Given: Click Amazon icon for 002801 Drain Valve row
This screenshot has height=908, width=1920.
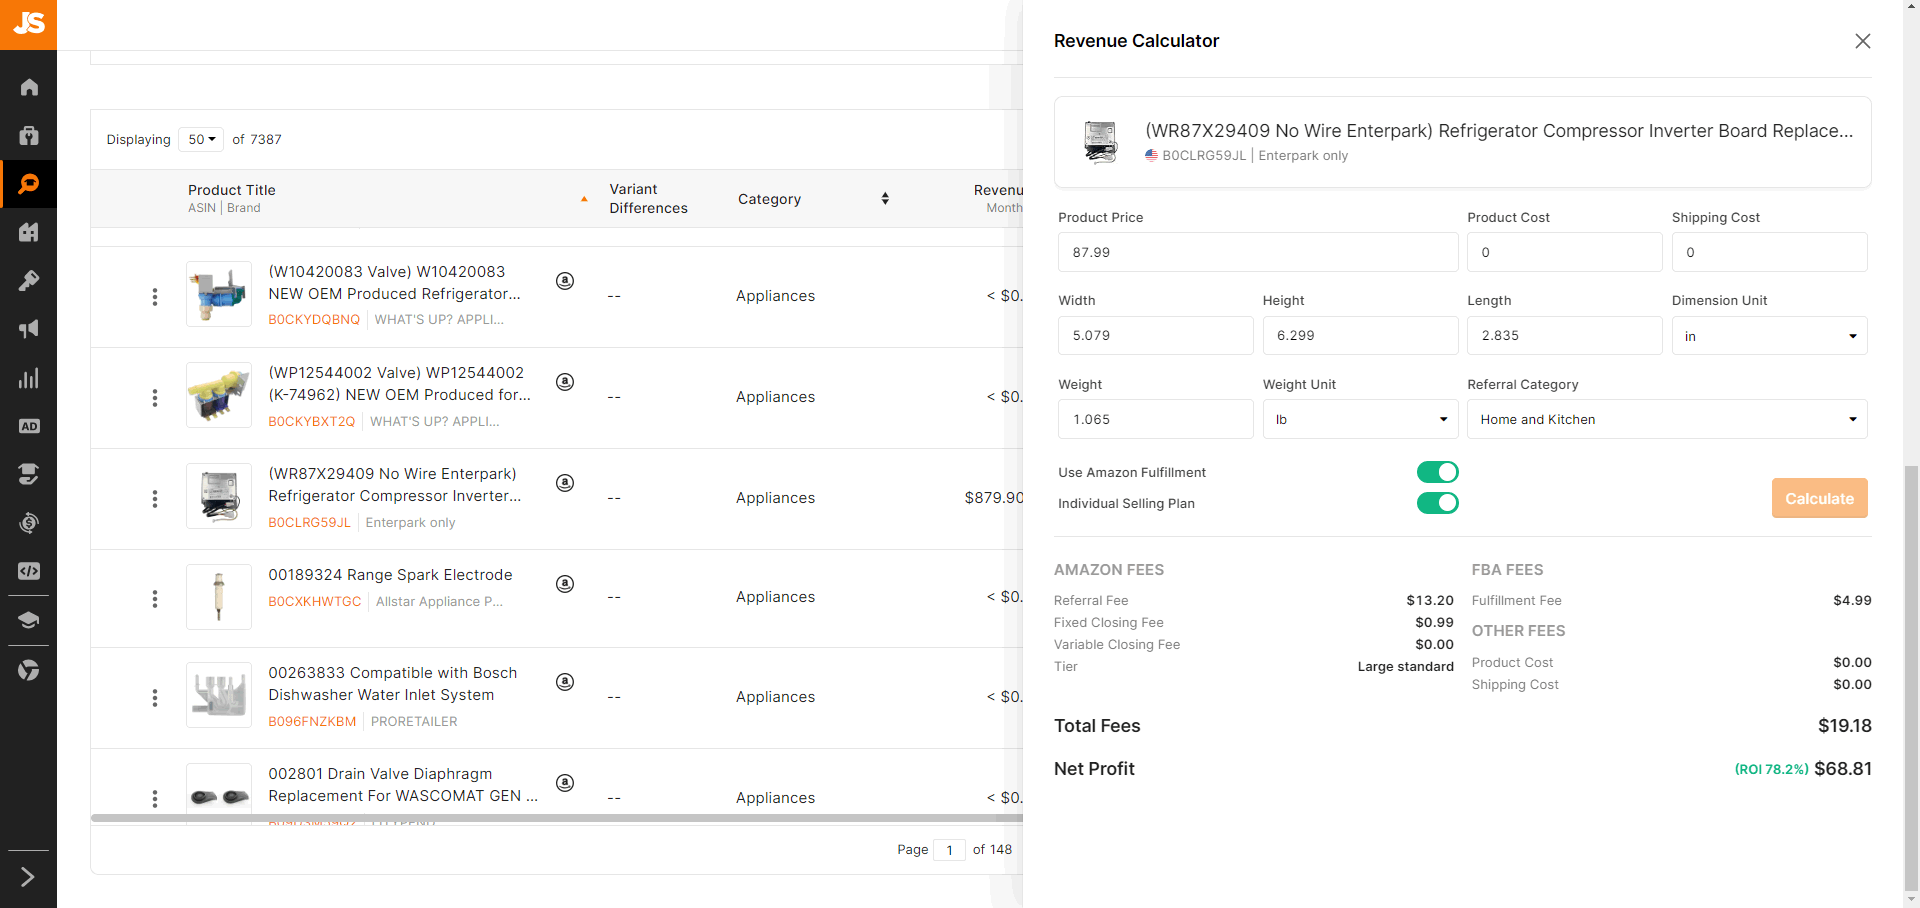Looking at the screenshot, I should point(565,783).
